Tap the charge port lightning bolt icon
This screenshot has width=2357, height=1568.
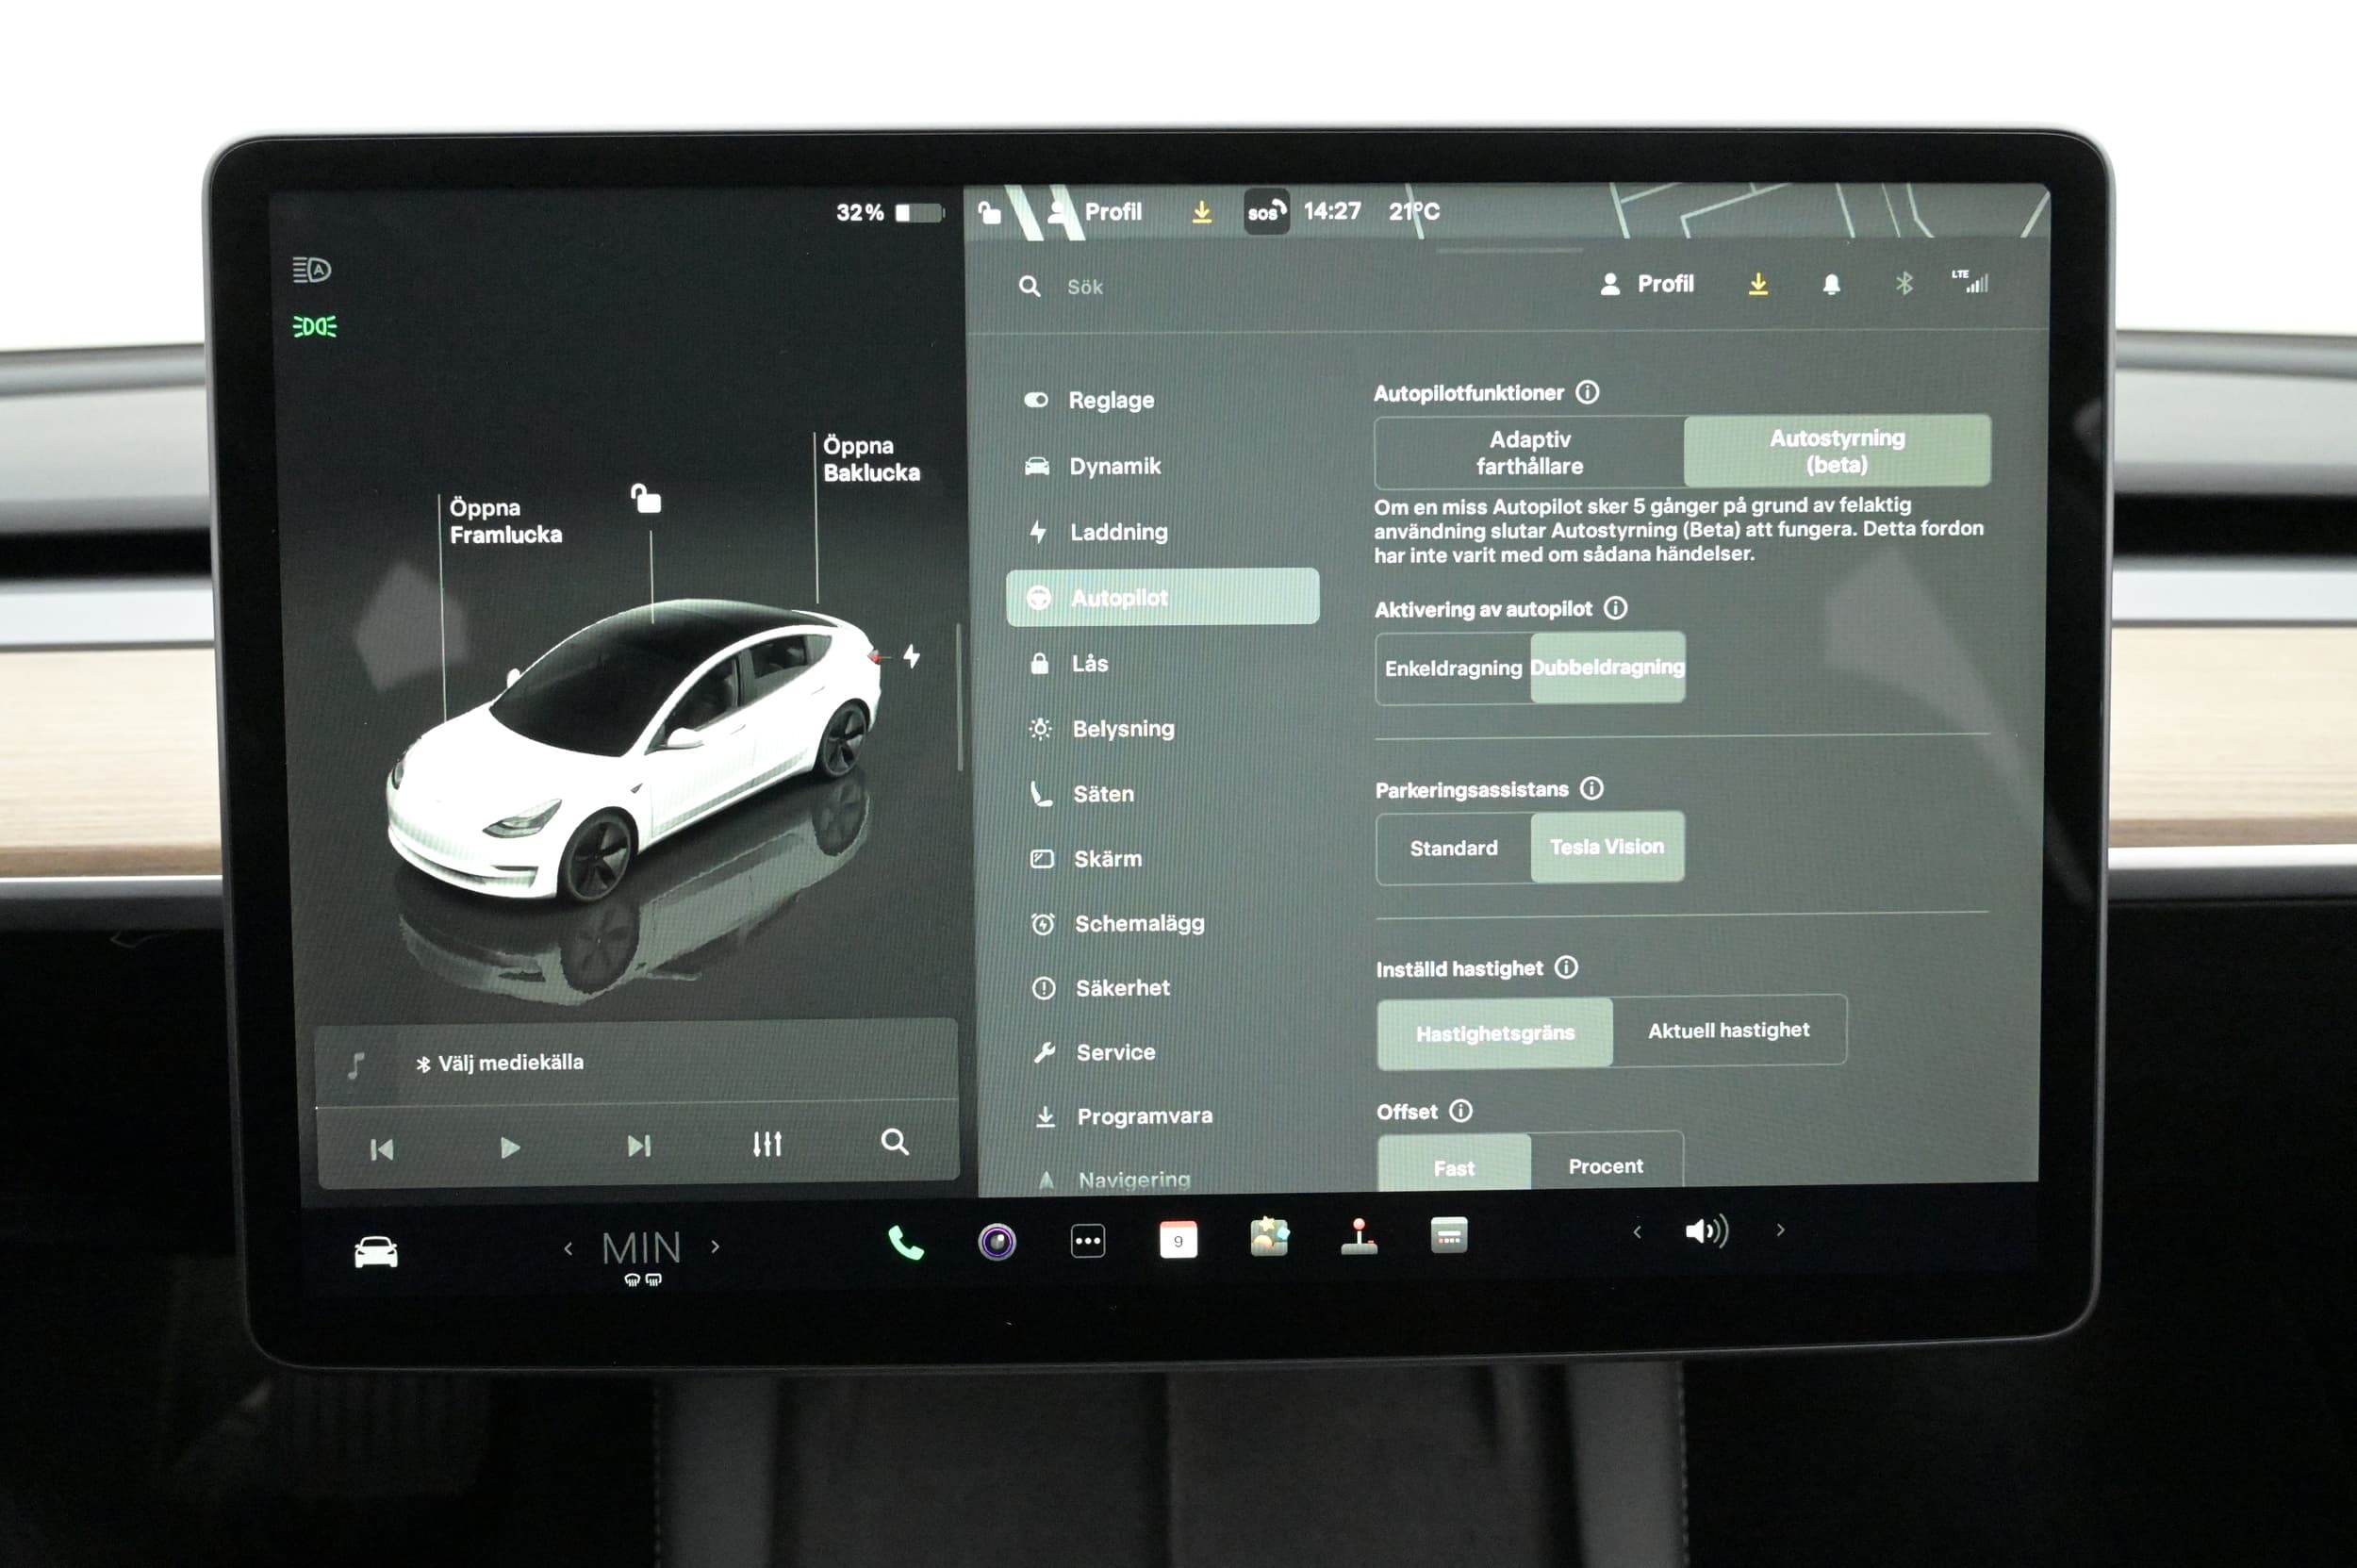[911, 656]
